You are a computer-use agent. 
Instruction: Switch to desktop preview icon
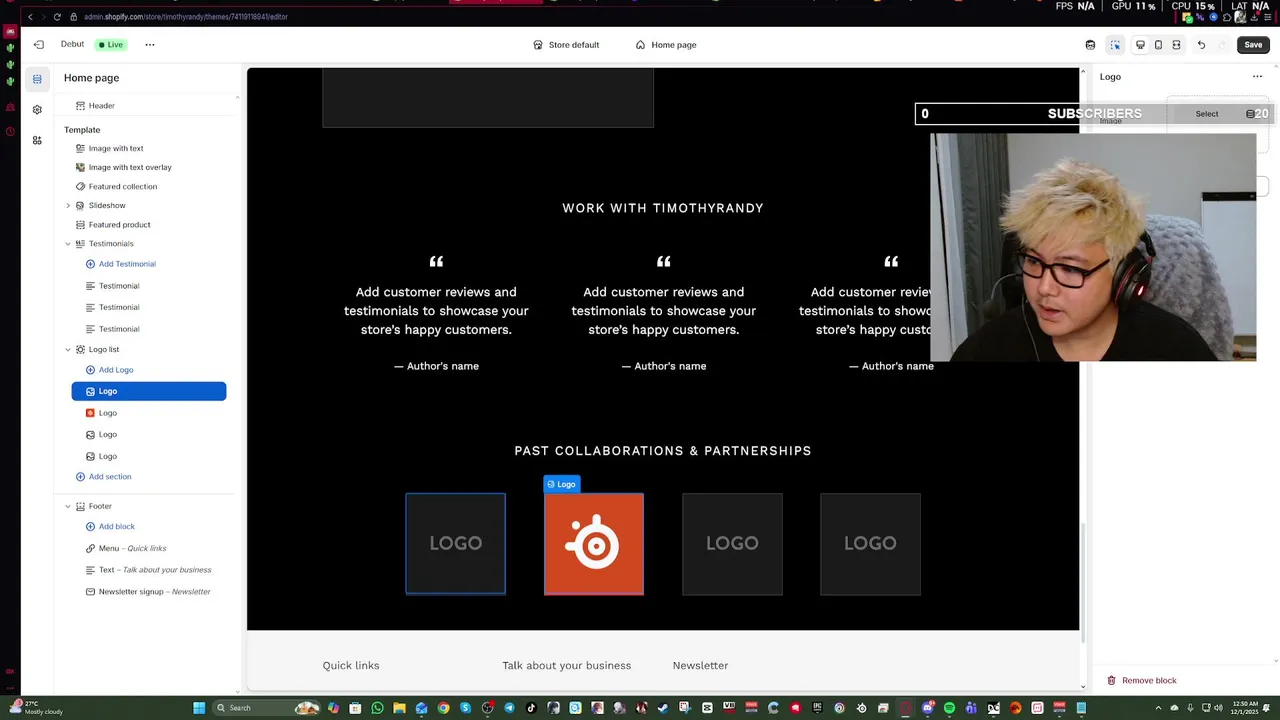click(1140, 45)
